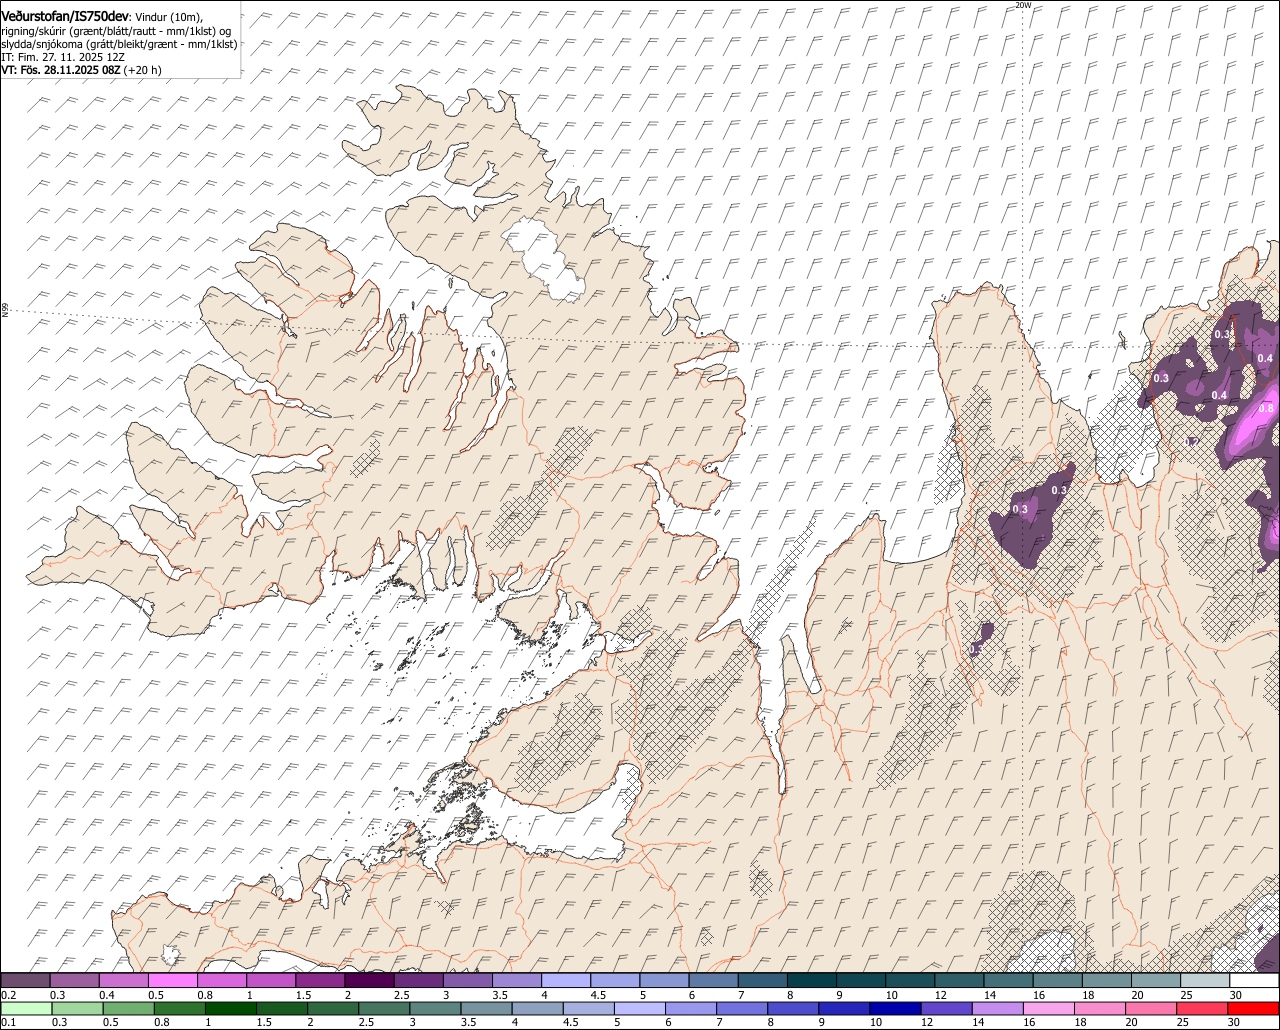Pick the 0.5 medium green swatch in rain scale

click(129, 1008)
